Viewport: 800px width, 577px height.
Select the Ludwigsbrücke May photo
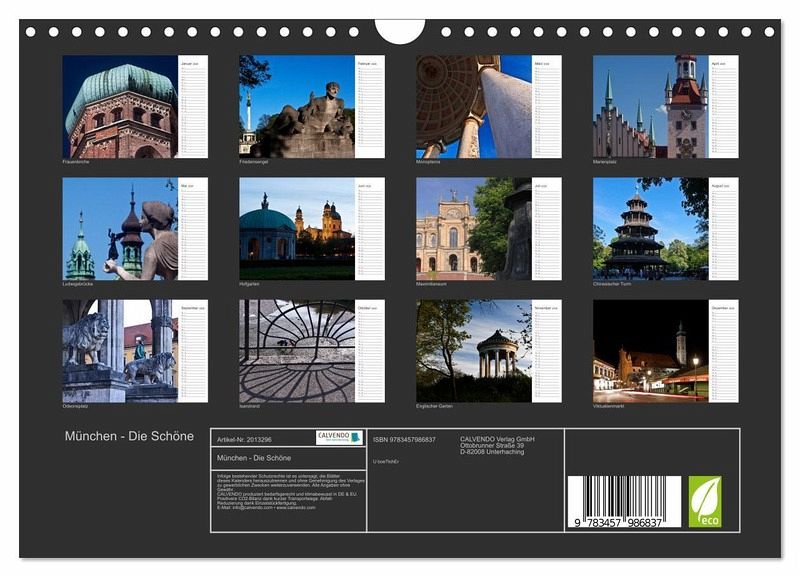click(x=120, y=229)
